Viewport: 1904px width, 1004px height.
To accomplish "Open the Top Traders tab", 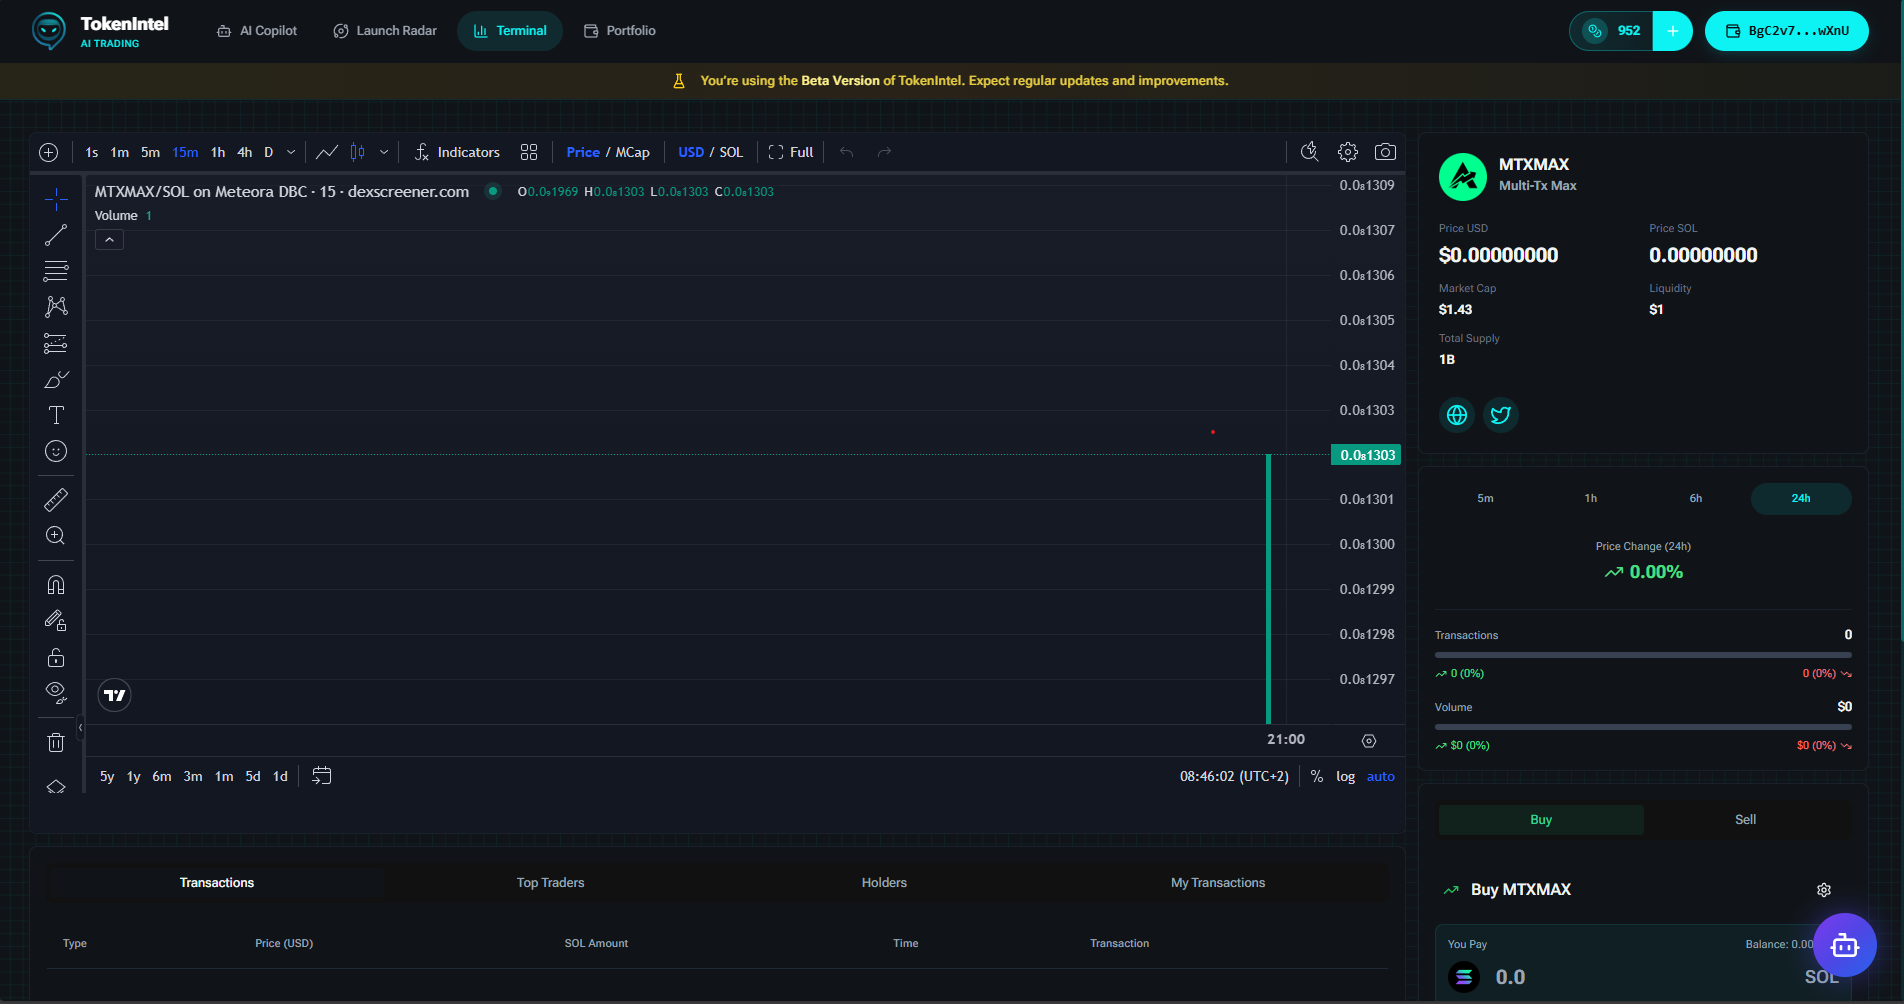I will 550,883.
